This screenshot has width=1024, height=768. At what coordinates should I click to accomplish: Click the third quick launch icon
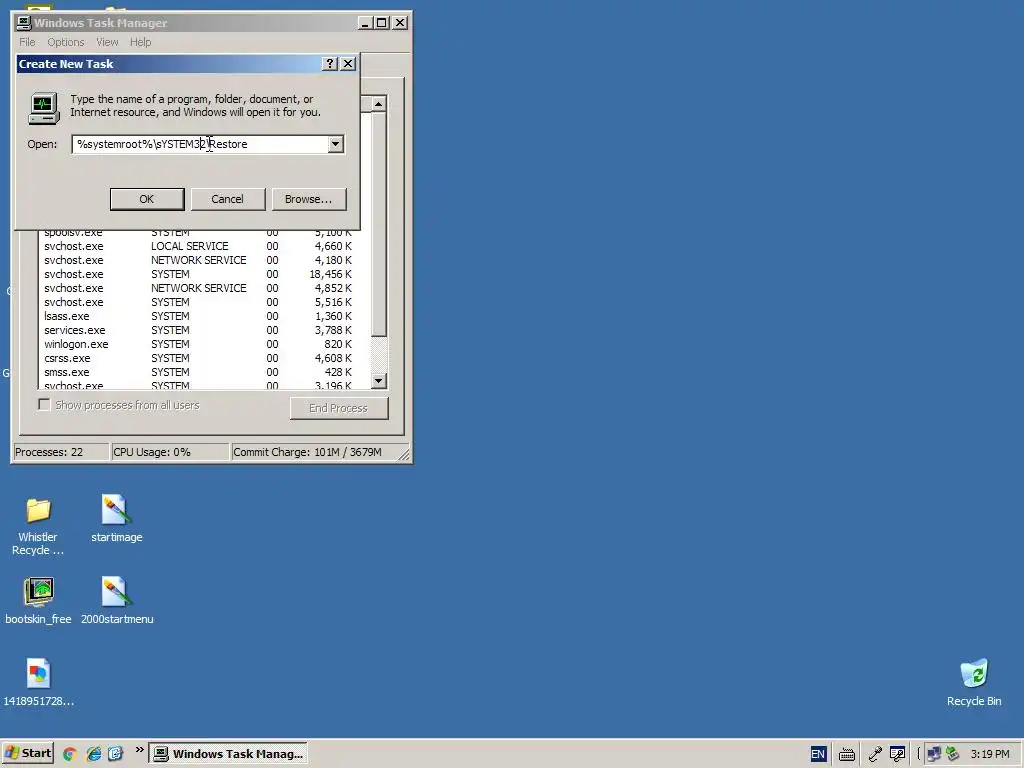(x=116, y=754)
